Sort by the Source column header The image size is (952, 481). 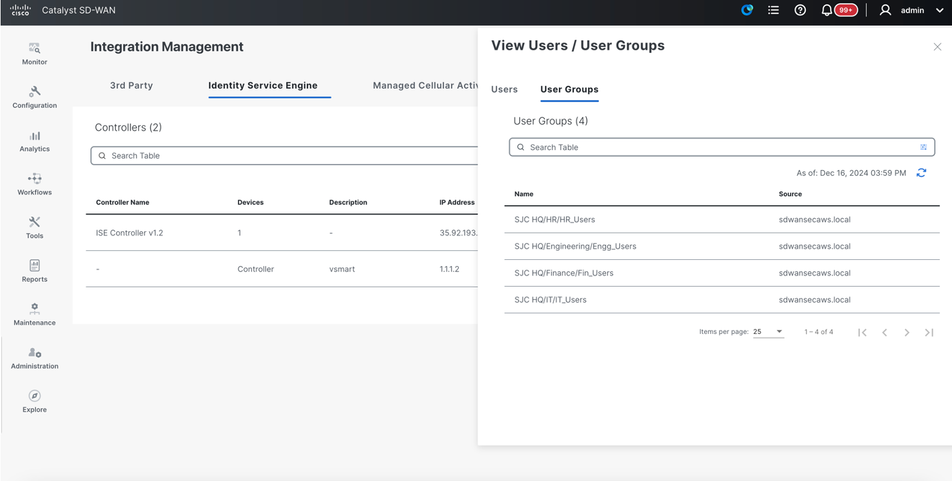click(790, 194)
